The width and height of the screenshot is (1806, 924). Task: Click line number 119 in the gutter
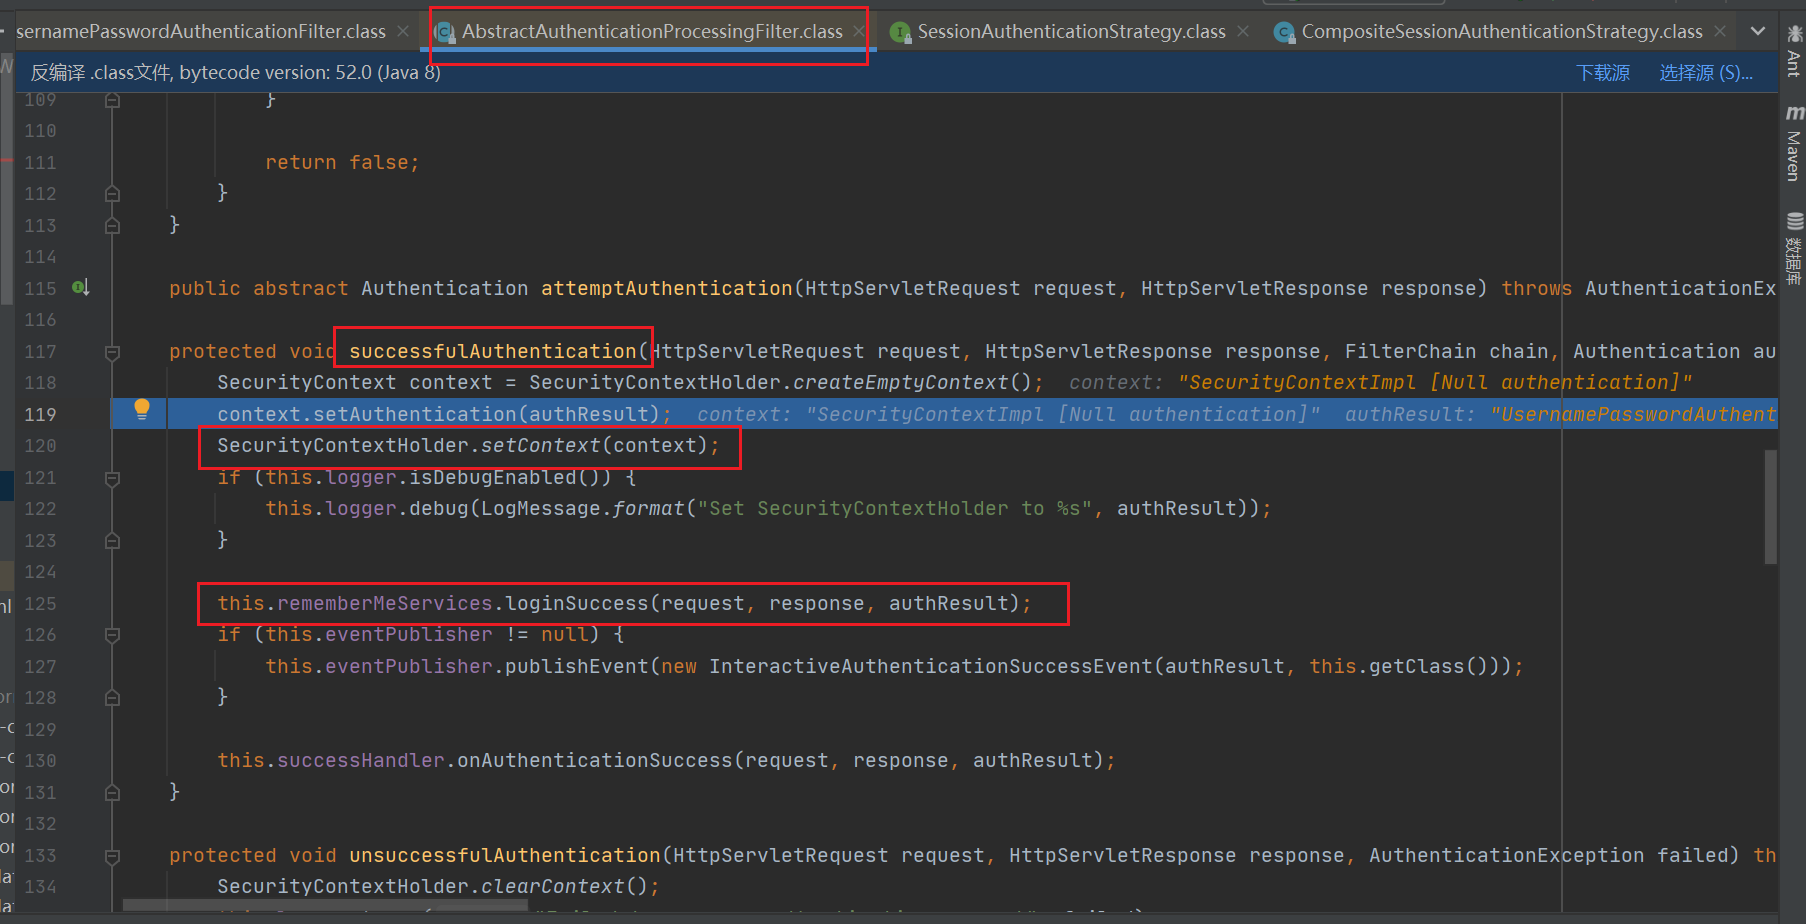[x=40, y=414]
